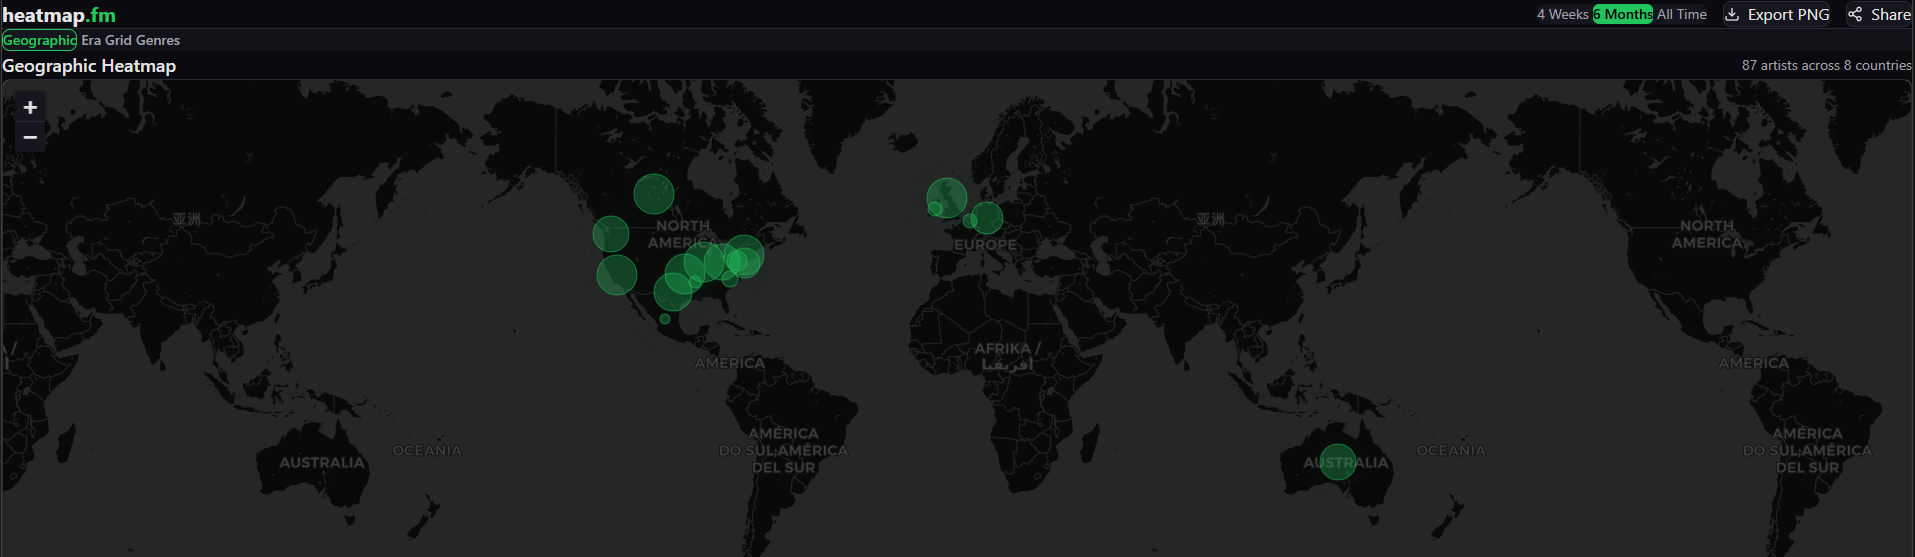Click the green bubble over Australia
Screen dimensions: 1915x557
1337,462
